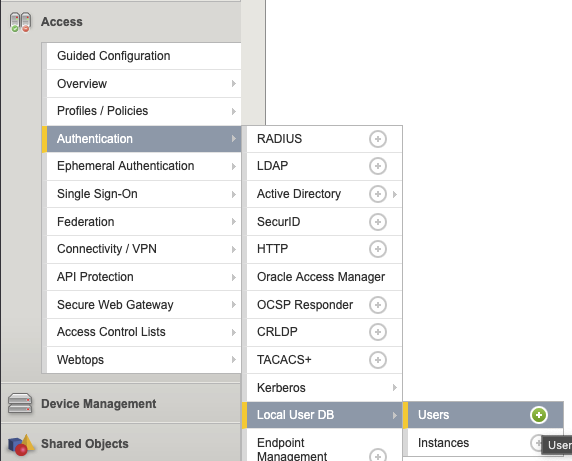This screenshot has height=461, width=572.
Task: Open the Federation menu item
Action: tap(144, 222)
